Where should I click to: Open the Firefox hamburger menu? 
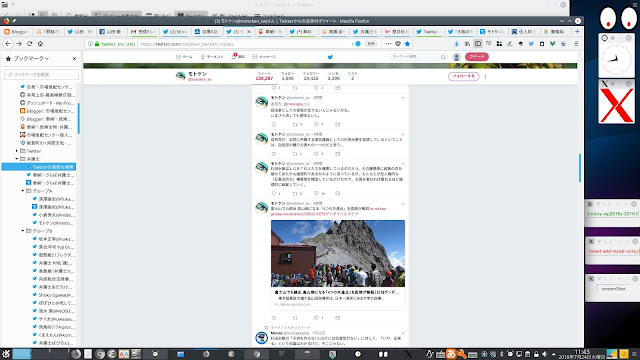[576, 44]
